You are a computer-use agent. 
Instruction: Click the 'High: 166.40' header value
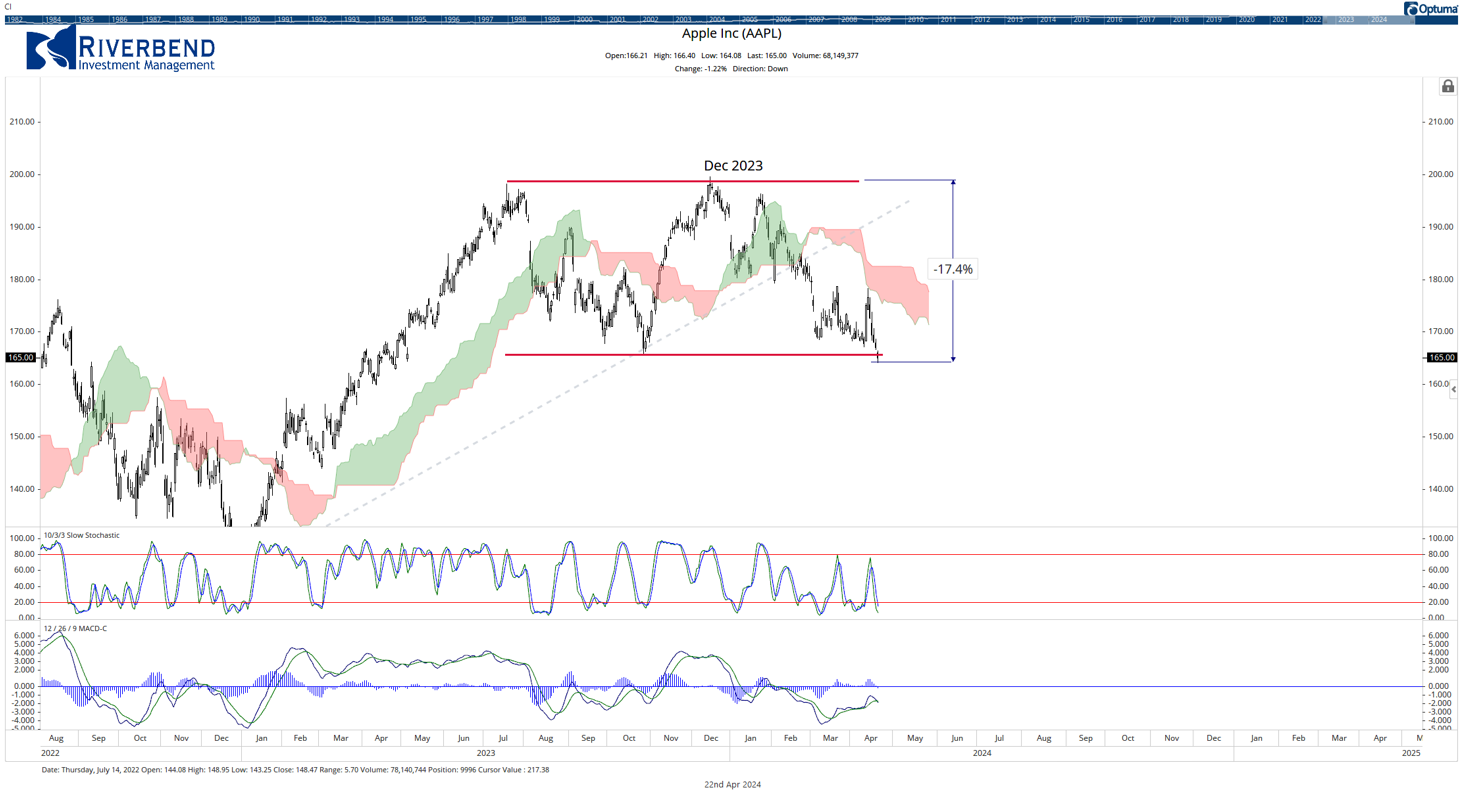(675, 56)
